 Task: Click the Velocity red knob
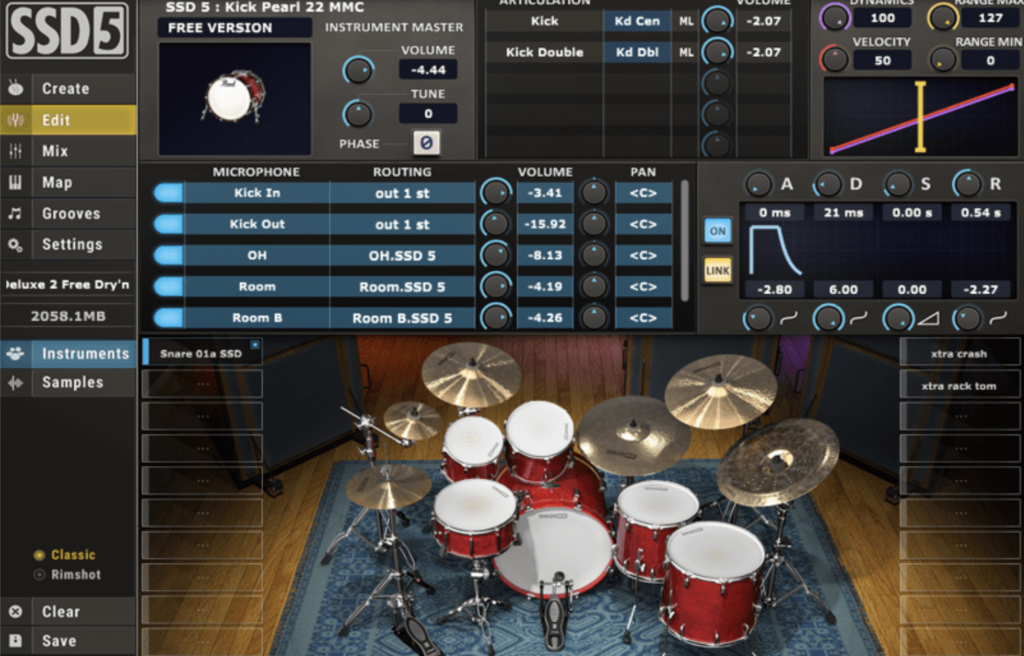834,59
